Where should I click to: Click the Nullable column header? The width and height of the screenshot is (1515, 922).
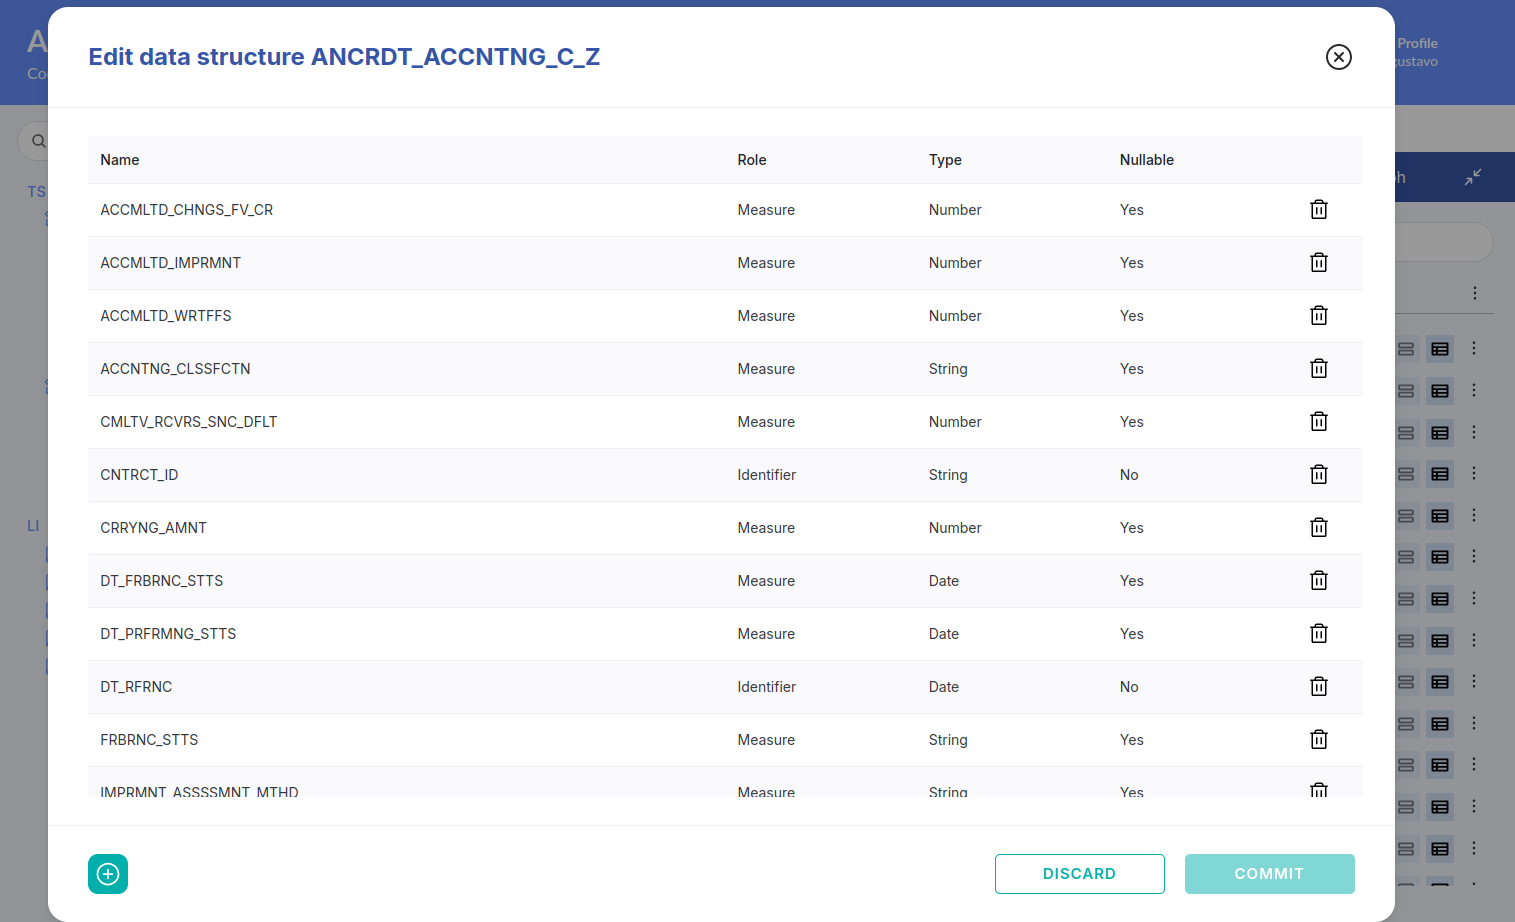1146,160
